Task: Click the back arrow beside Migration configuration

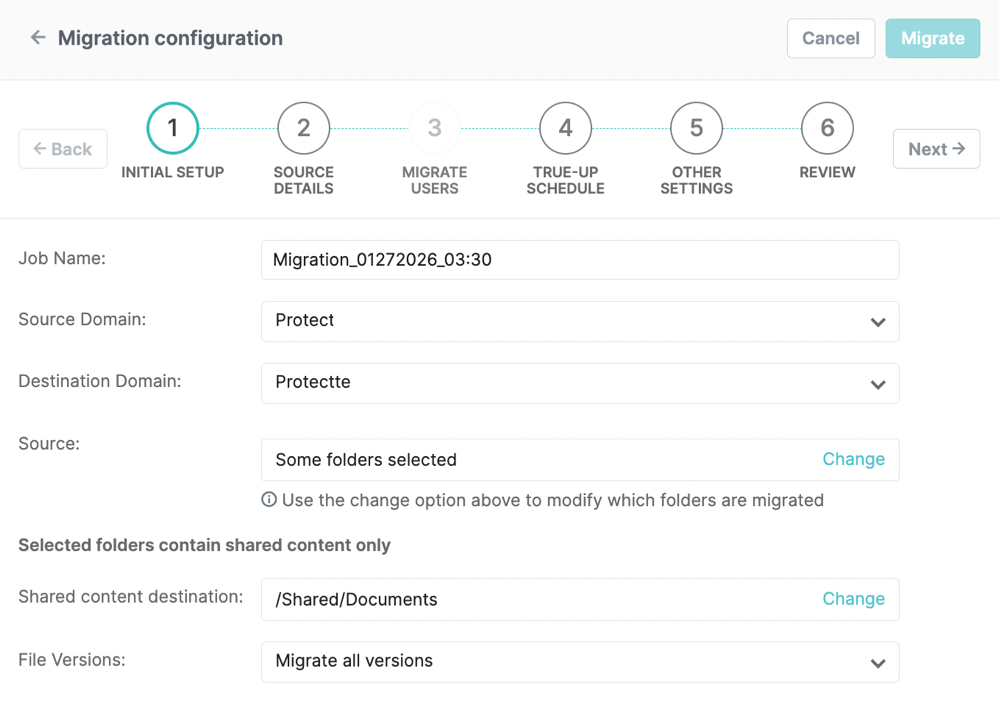Action: tap(38, 38)
